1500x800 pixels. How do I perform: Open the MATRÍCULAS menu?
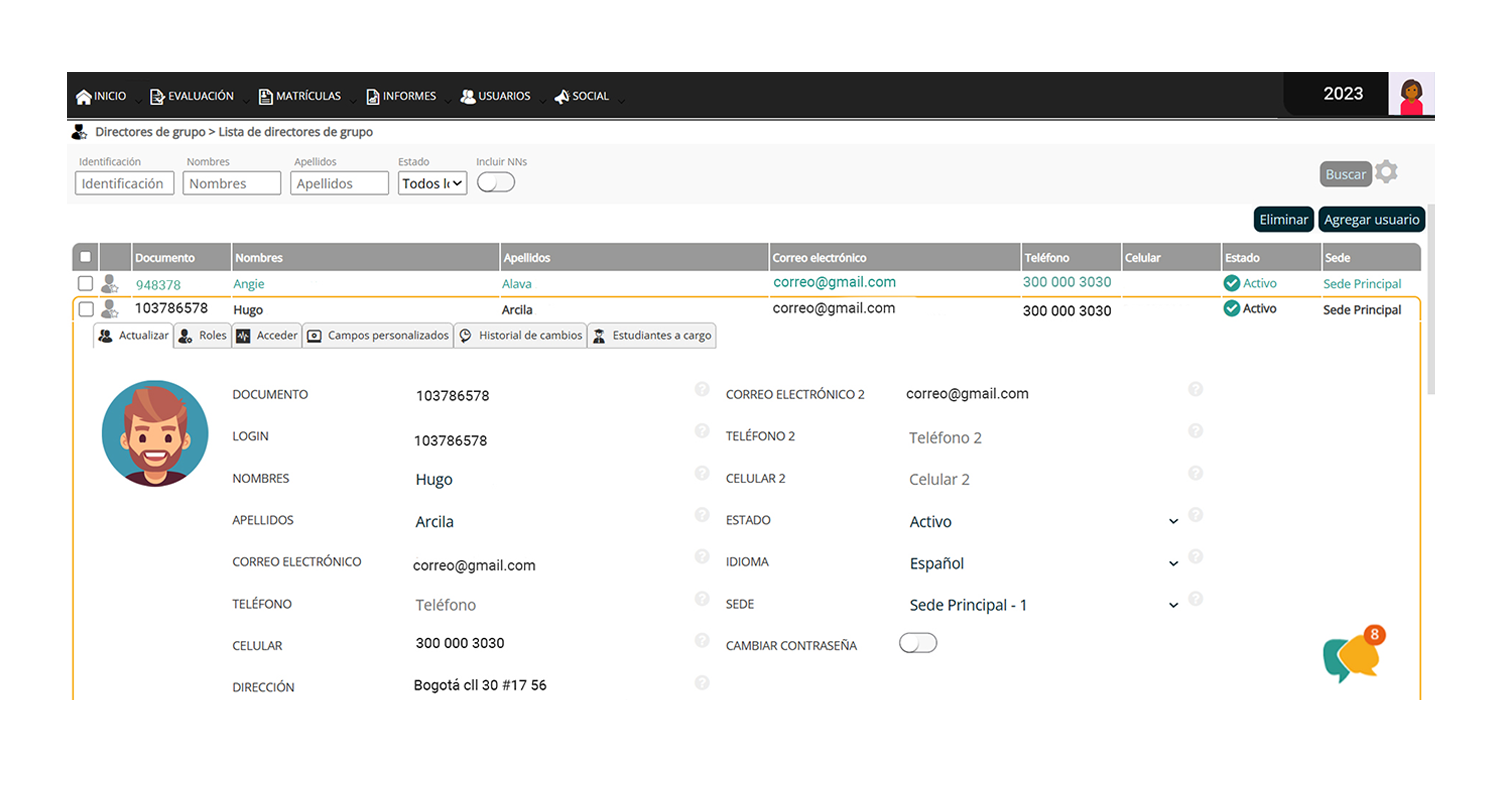click(x=299, y=97)
